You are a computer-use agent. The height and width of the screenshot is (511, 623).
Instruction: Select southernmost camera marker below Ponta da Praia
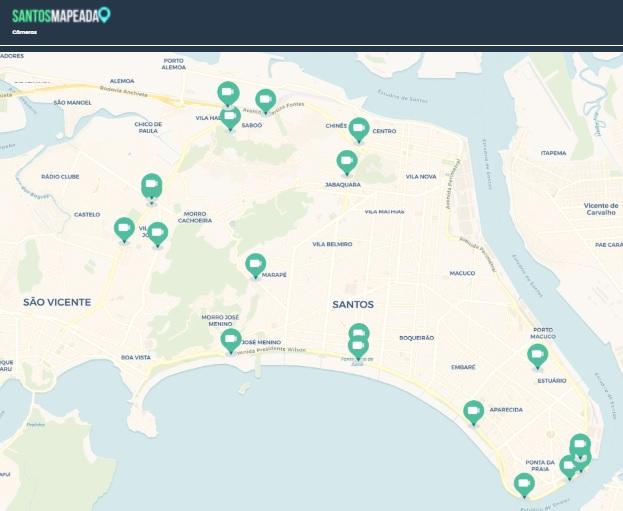pyautogui.click(x=524, y=485)
